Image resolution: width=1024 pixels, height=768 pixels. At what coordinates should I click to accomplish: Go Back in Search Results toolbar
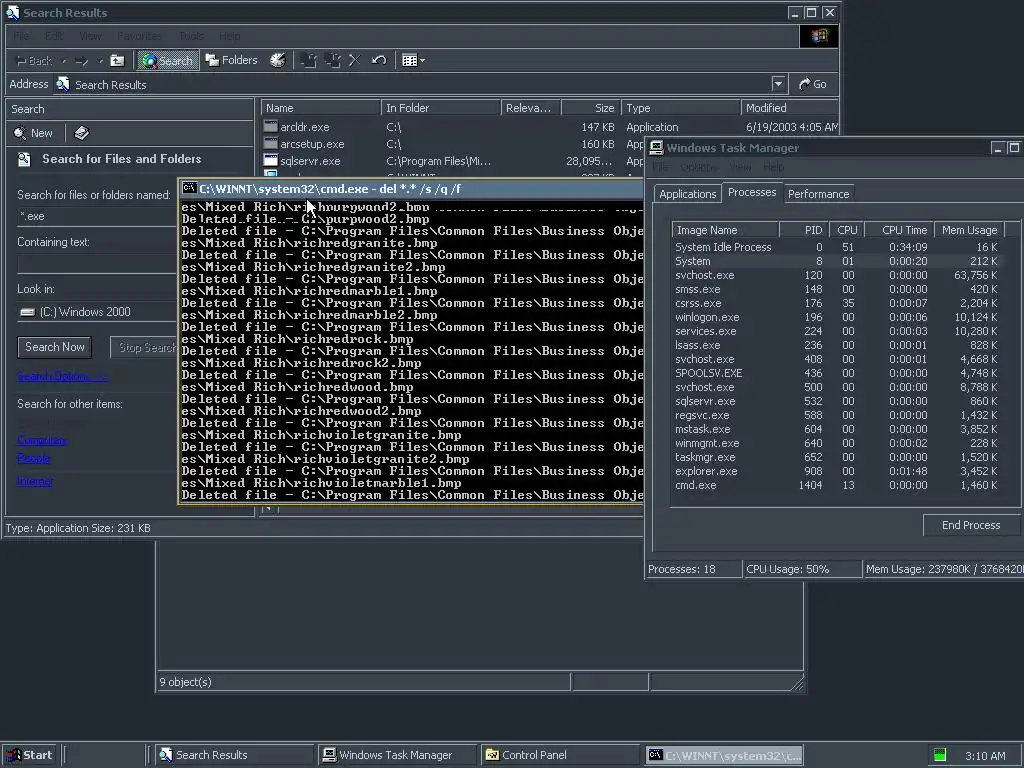click(x=34, y=61)
